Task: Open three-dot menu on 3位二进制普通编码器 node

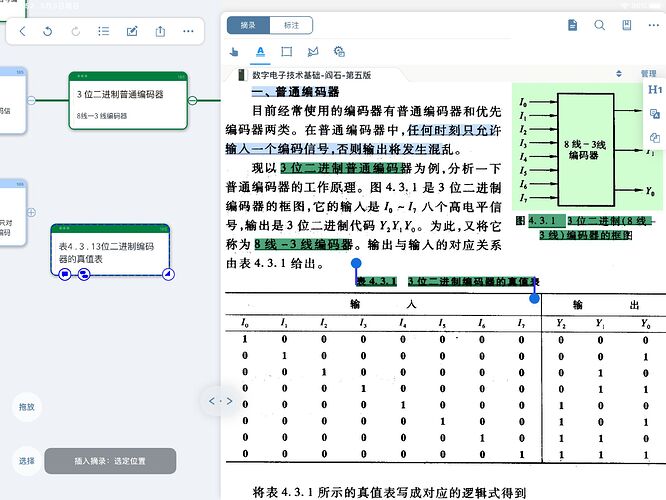Action: tap(82, 76)
